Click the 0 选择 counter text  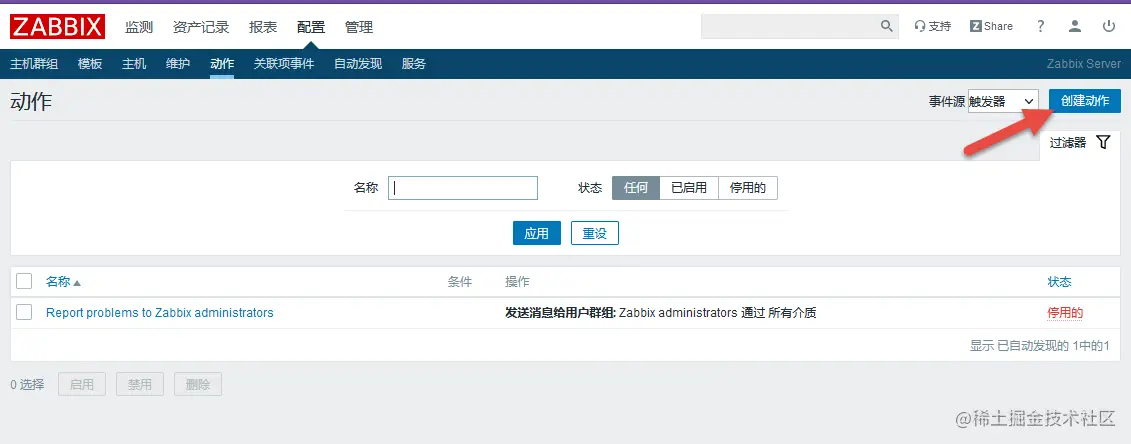(x=27, y=384)
